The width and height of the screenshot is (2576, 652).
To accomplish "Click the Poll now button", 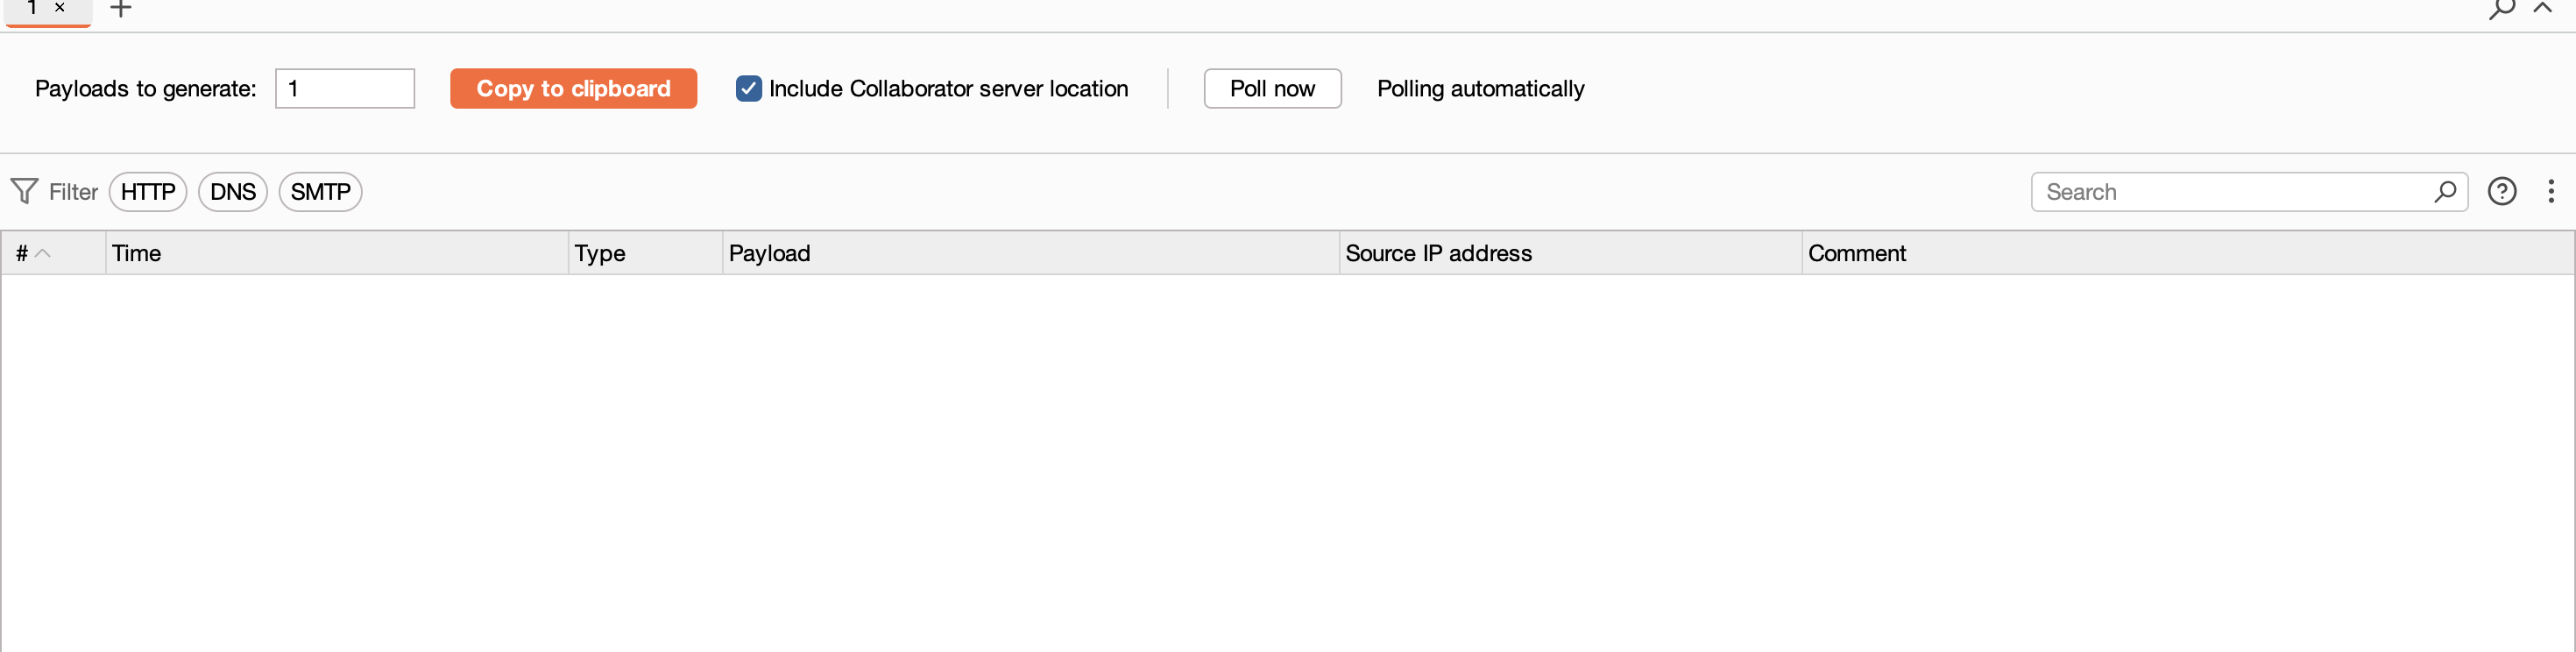I will click(x=1272, y=88).
